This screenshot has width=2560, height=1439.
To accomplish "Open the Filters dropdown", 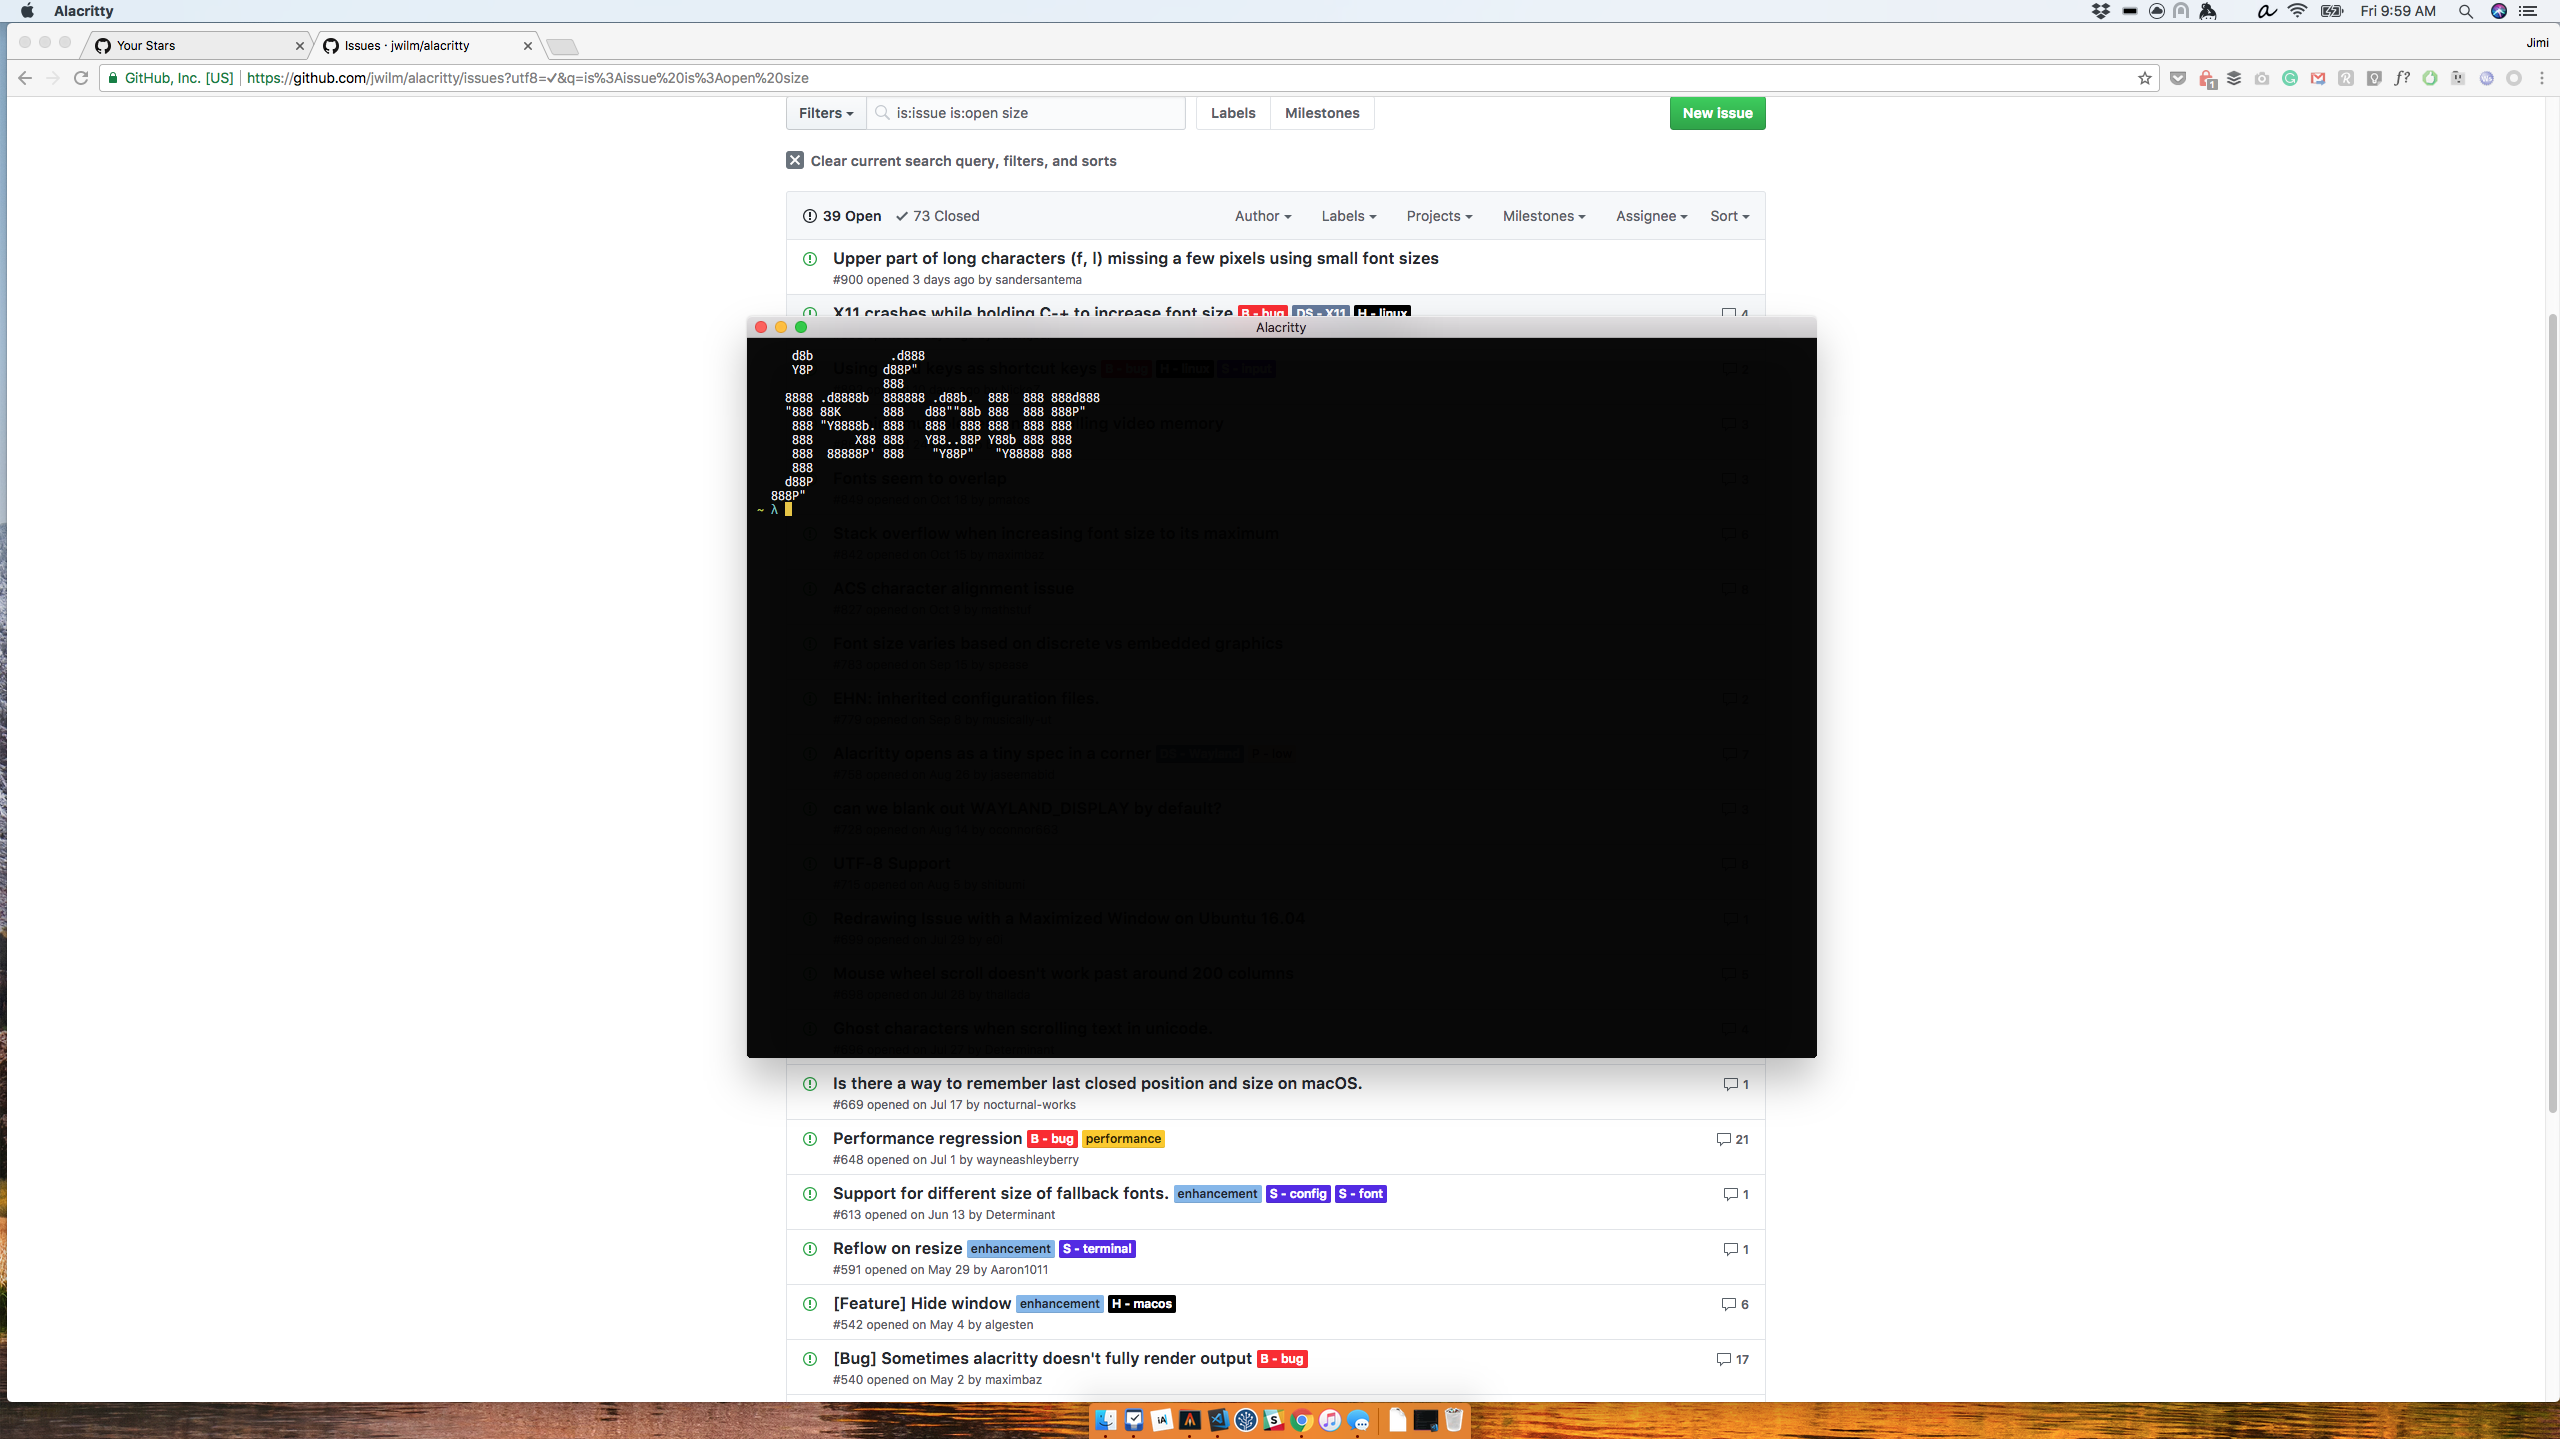I will [825, 113].
